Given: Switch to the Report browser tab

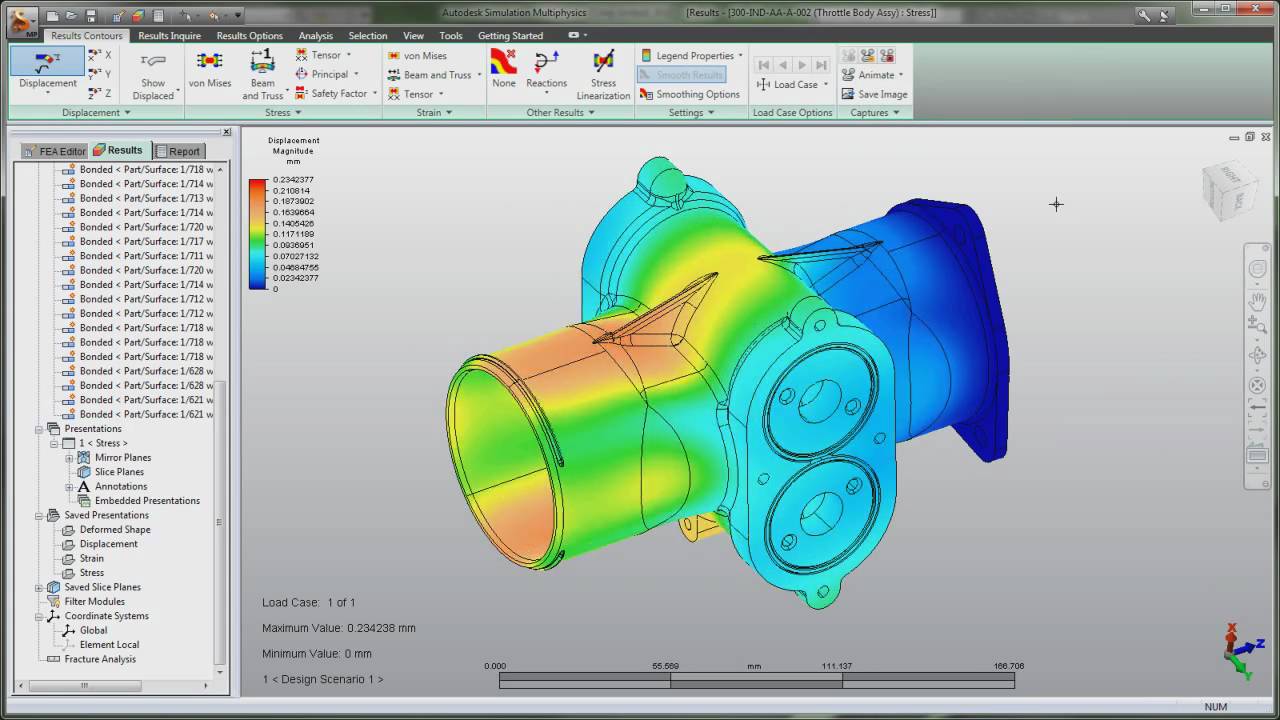Looking at the screenshot, I should [x=178, y=151].
